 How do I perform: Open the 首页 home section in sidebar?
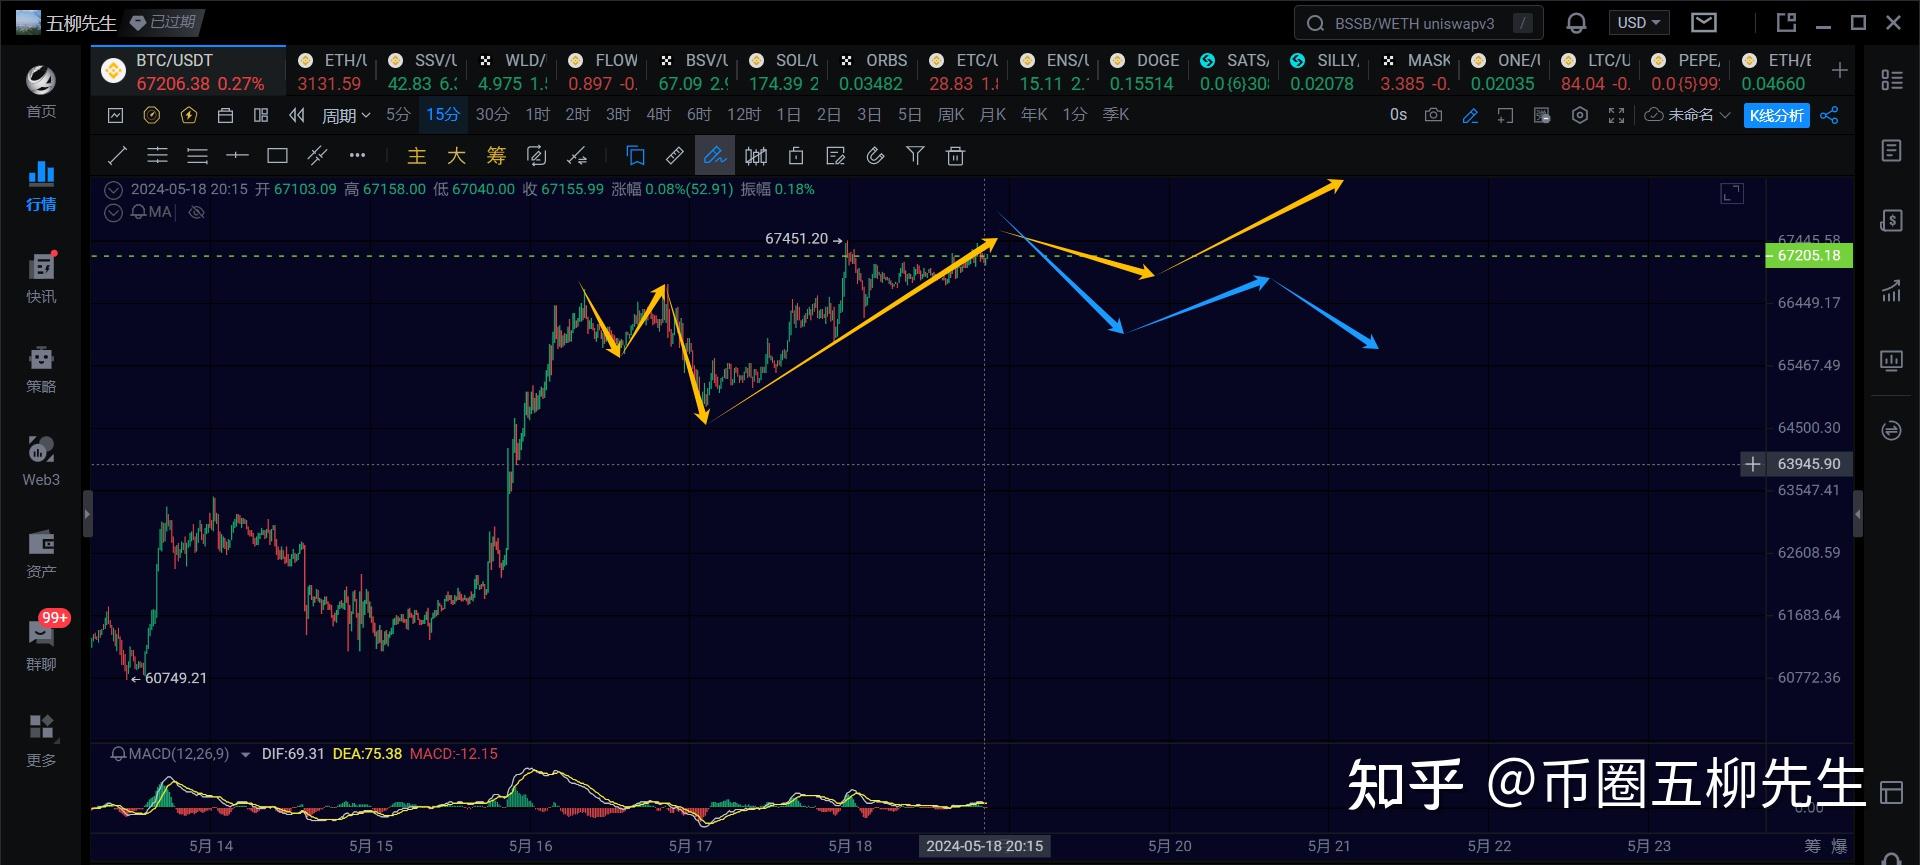pos(41,90)
